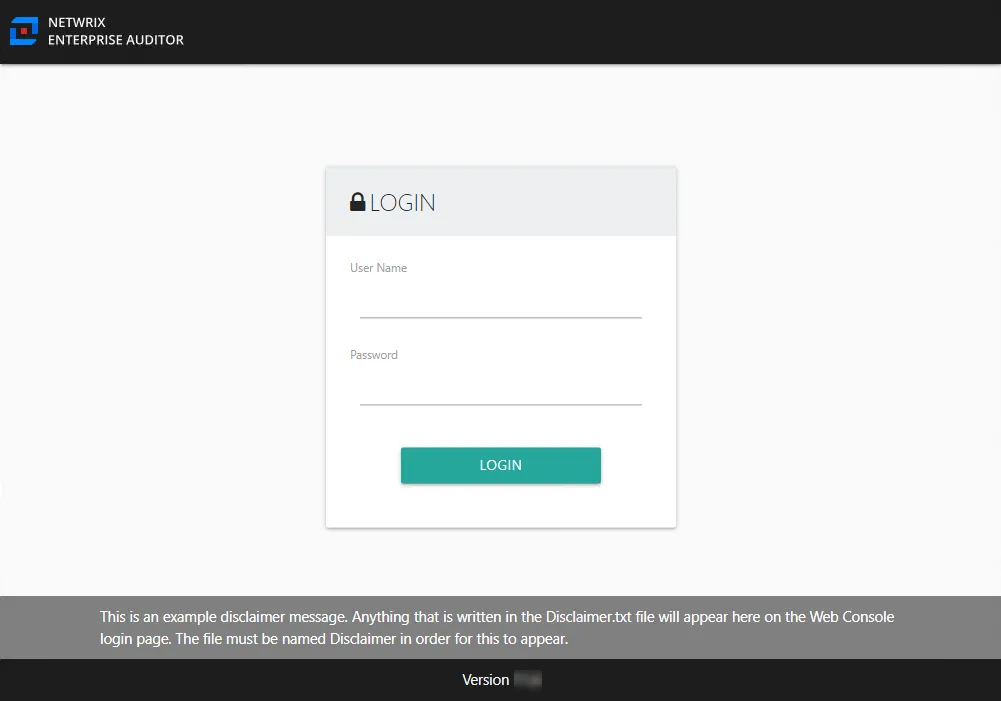Click the Password label

(x=373, y=354)
